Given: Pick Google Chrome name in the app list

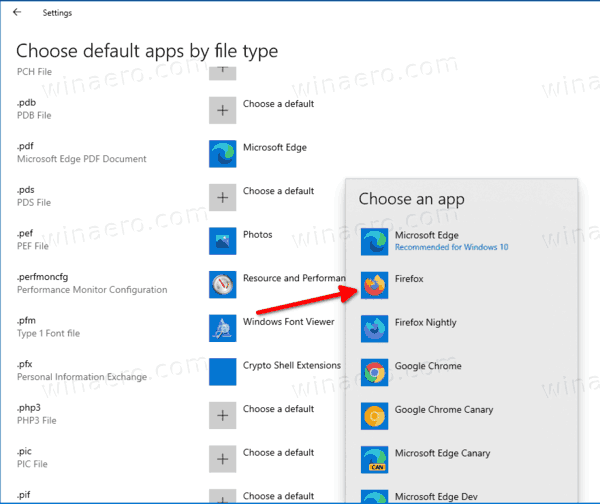Looking at the screenshot, I should (428, 367).
